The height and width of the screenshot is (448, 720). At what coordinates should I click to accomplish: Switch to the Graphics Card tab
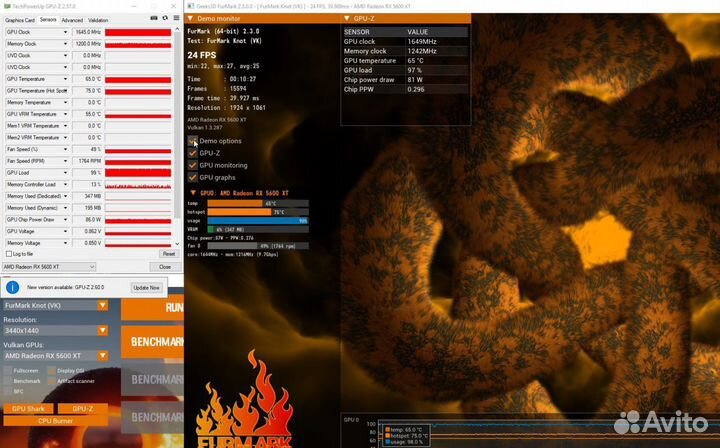[19, 20]
